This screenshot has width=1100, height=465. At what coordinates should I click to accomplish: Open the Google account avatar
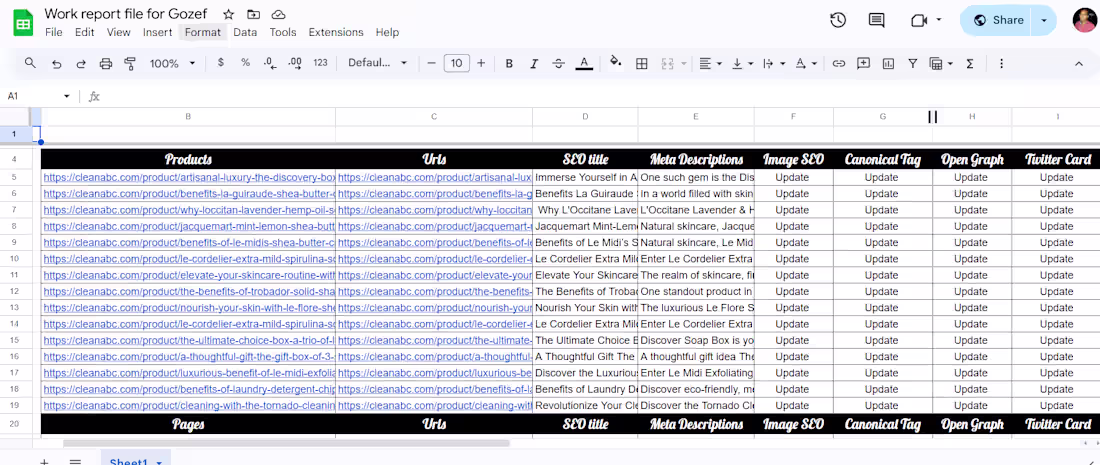tap(1085, 20)
